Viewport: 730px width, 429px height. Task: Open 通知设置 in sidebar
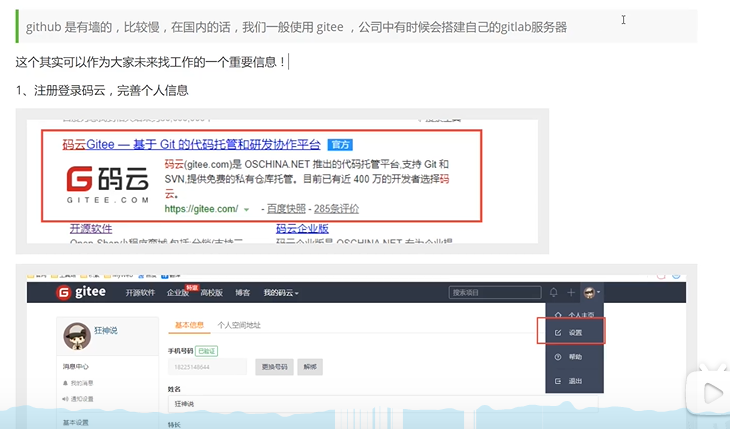78,399
